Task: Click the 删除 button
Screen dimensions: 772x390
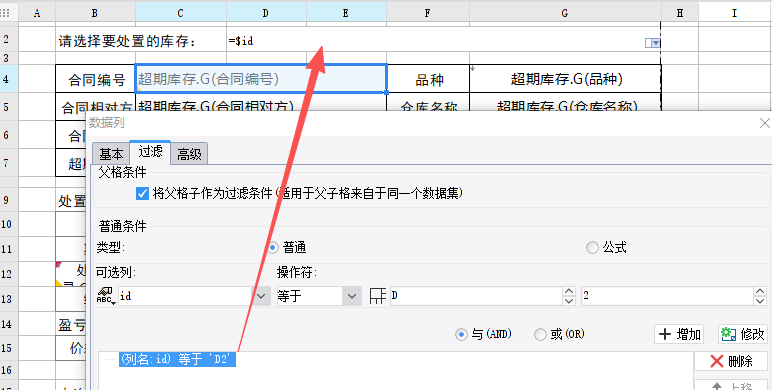Action: click(x=731, y=361)
